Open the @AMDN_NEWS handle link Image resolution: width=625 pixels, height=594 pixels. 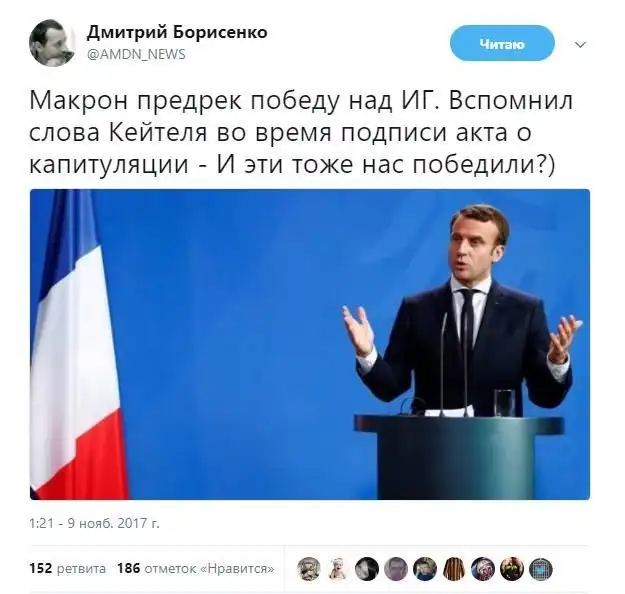tap(136, 54)
